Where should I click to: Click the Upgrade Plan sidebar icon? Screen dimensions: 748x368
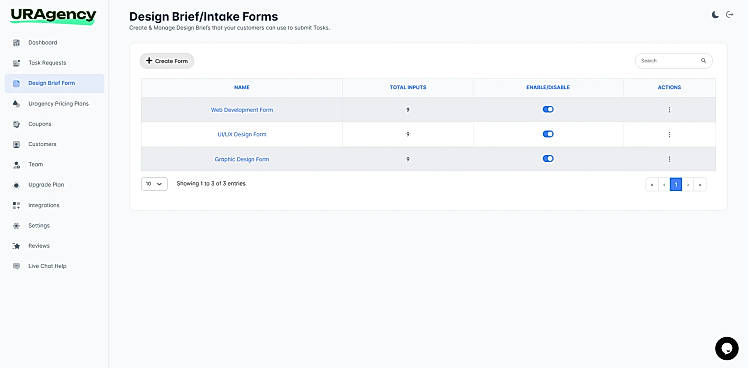[x=17, y=185]
